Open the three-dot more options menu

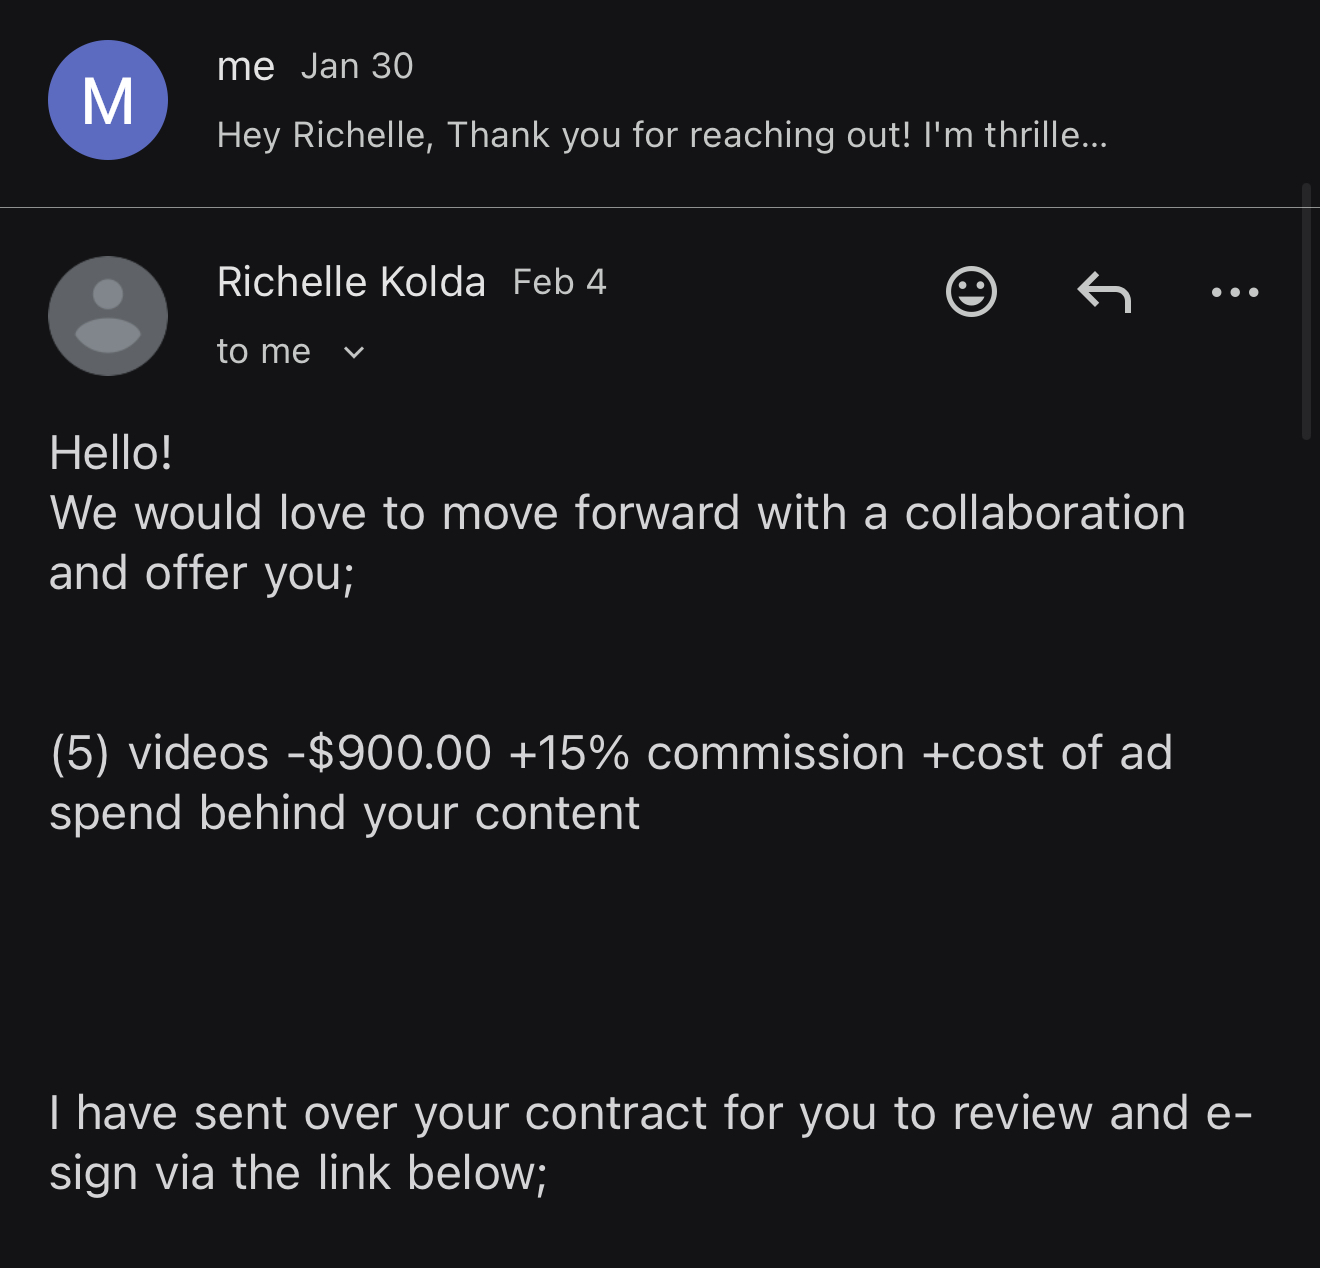[1235, 292]
